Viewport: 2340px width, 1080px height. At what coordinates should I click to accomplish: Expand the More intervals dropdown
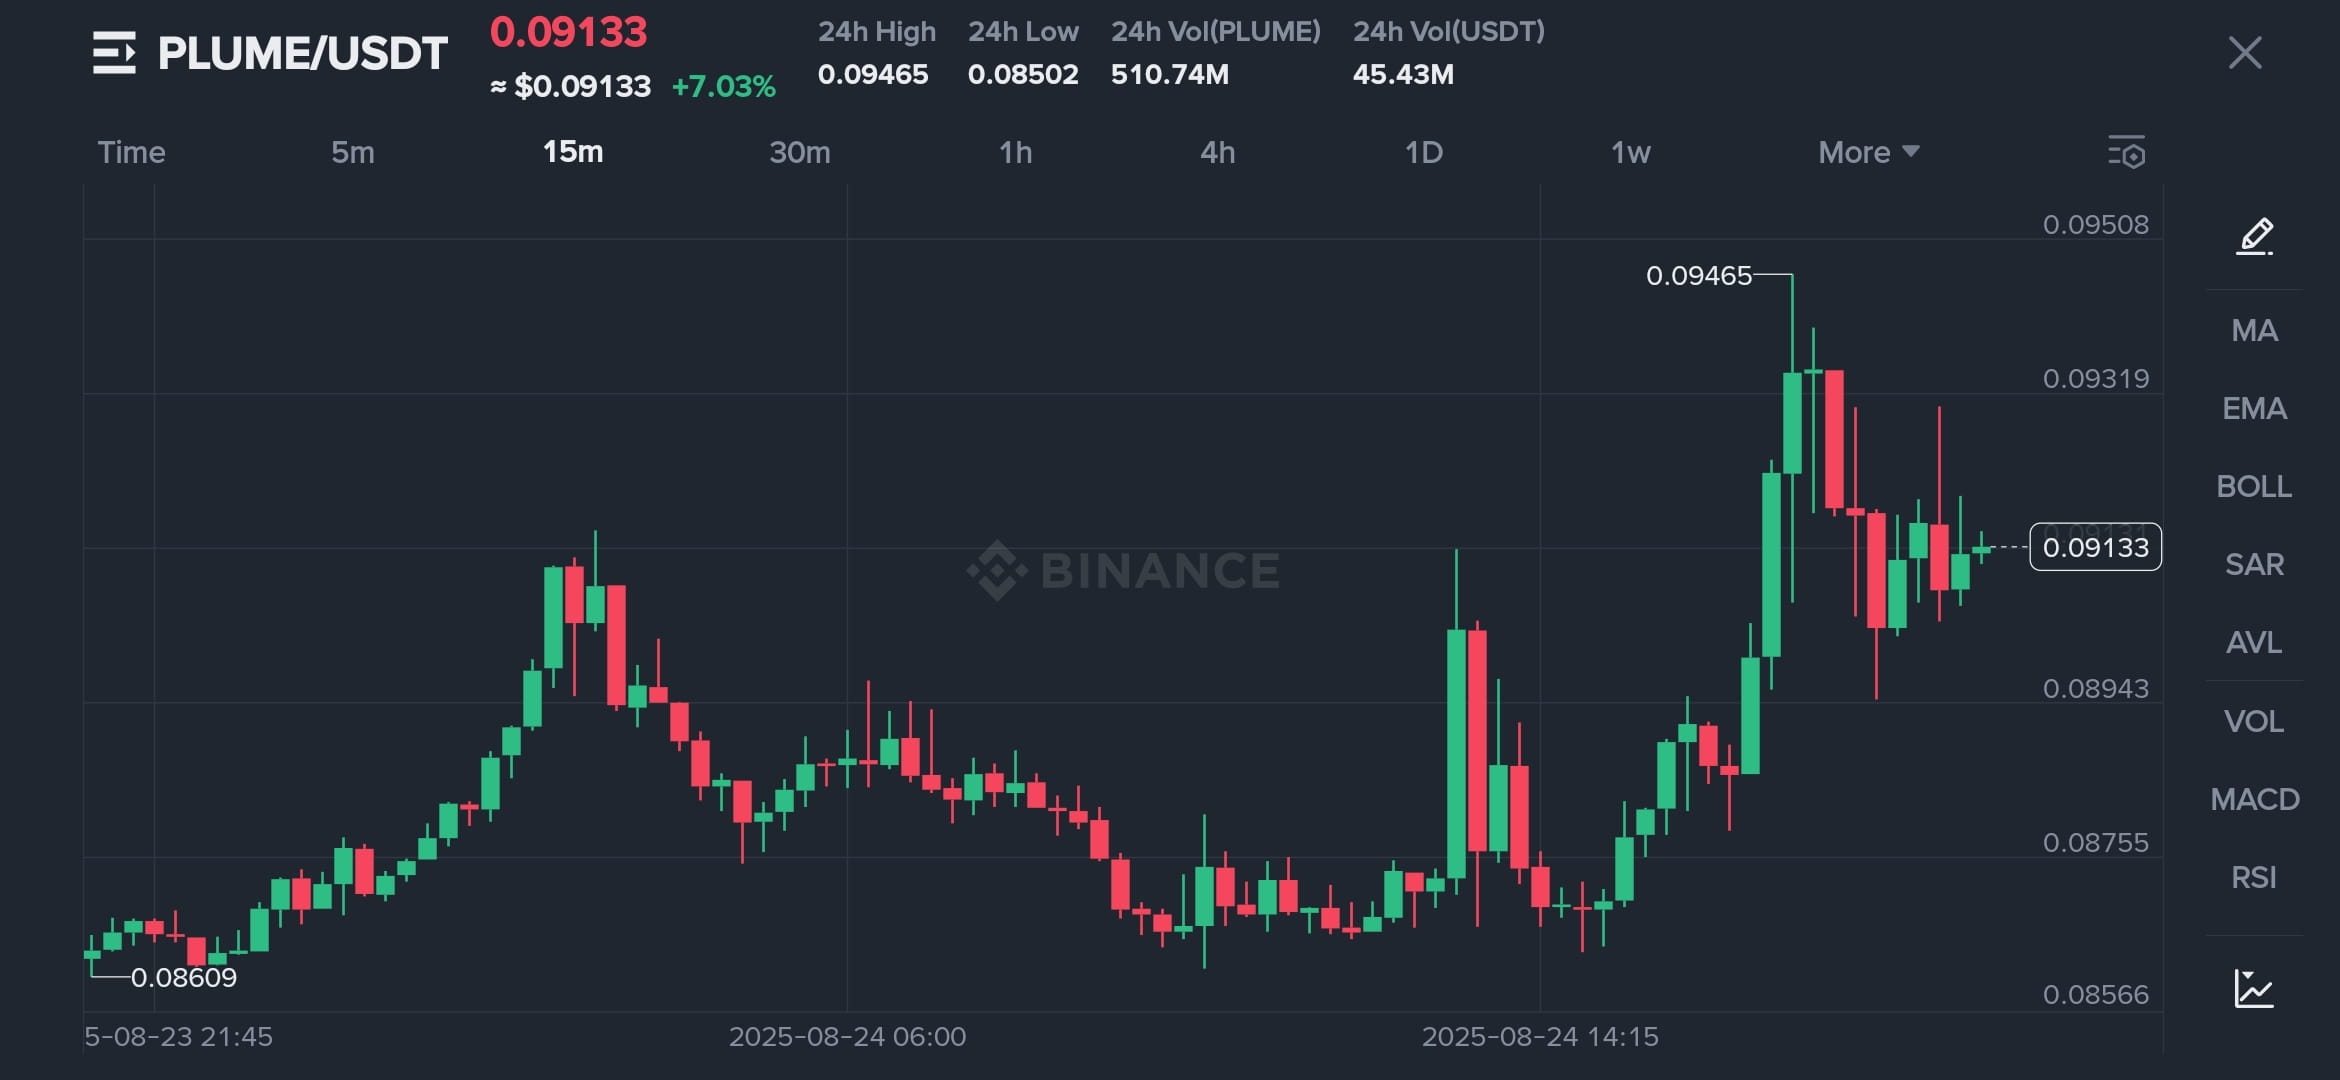tap(1868, 152)
